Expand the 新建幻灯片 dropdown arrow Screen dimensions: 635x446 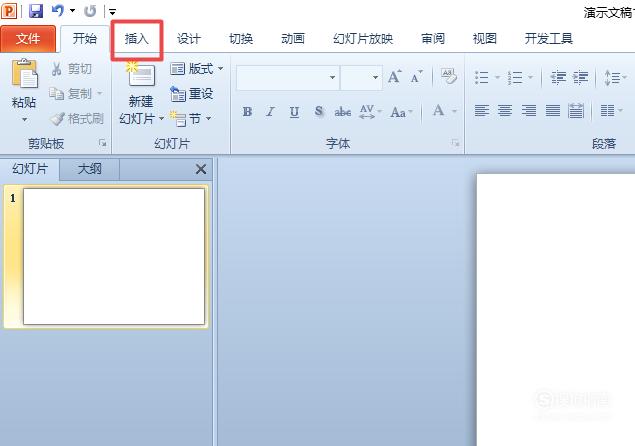point(161,119)
